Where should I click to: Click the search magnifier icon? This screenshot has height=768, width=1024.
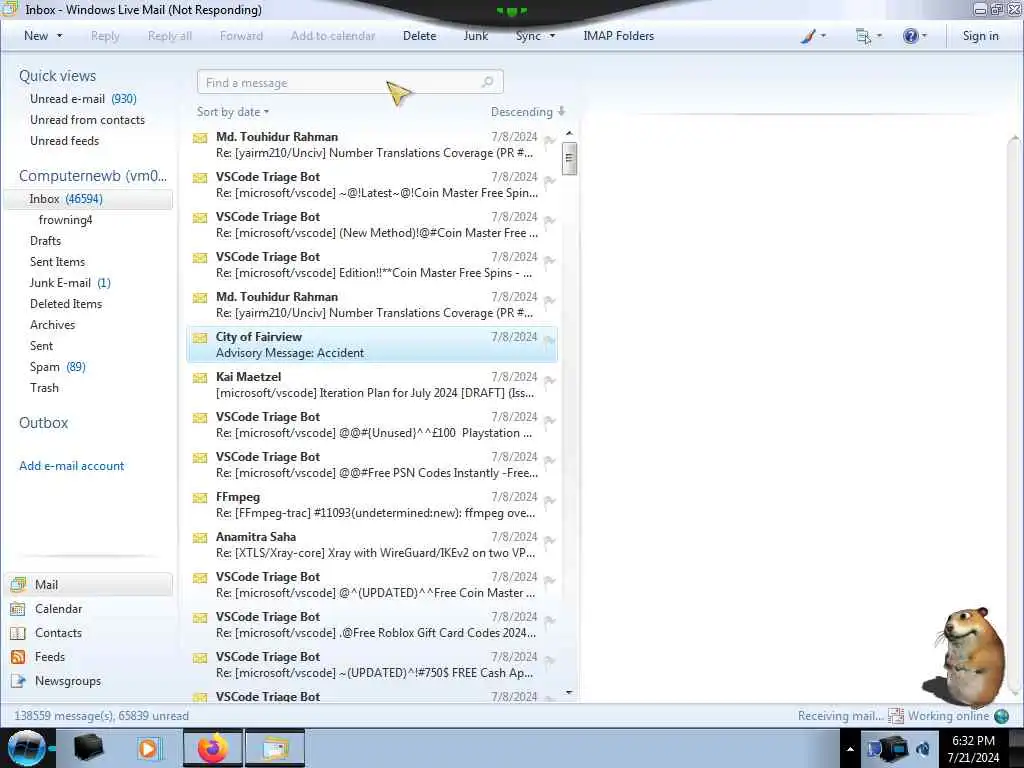tap(487, 82)
